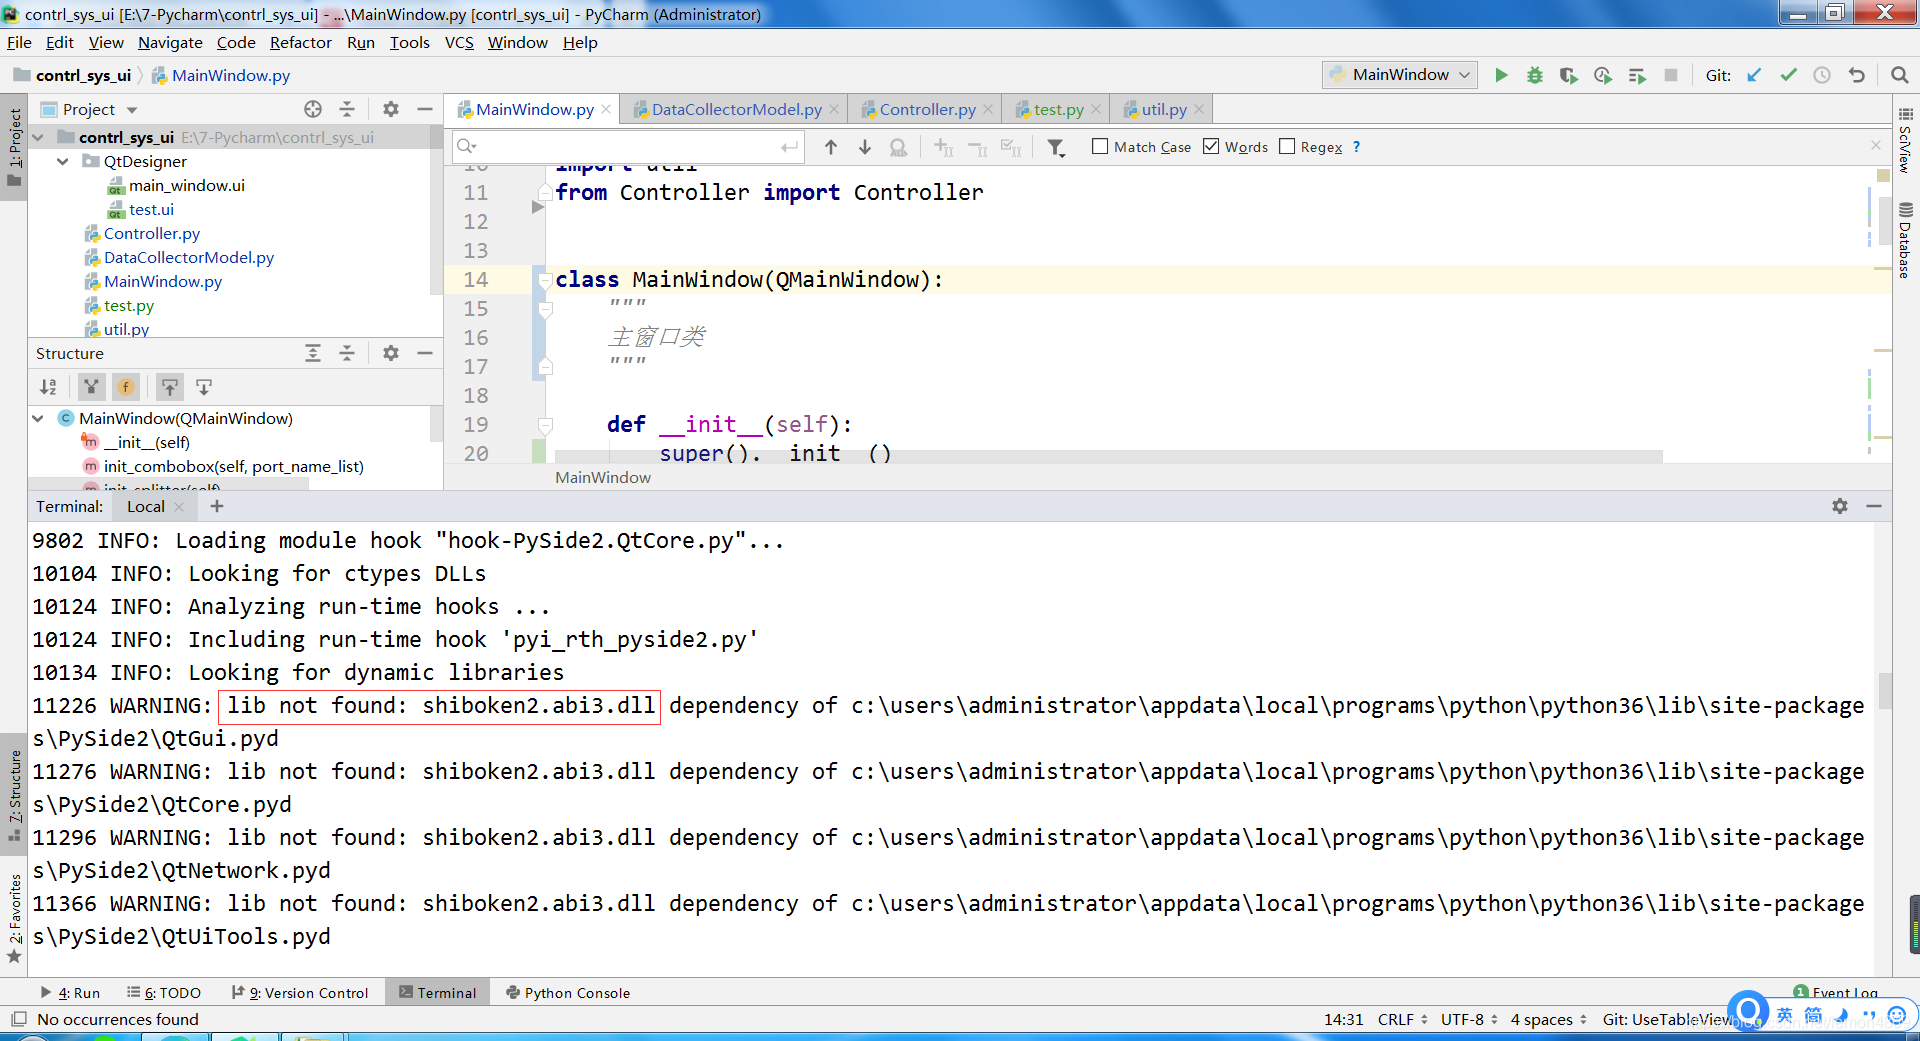Uncheck the Words checkbox

coord(1211,146)
